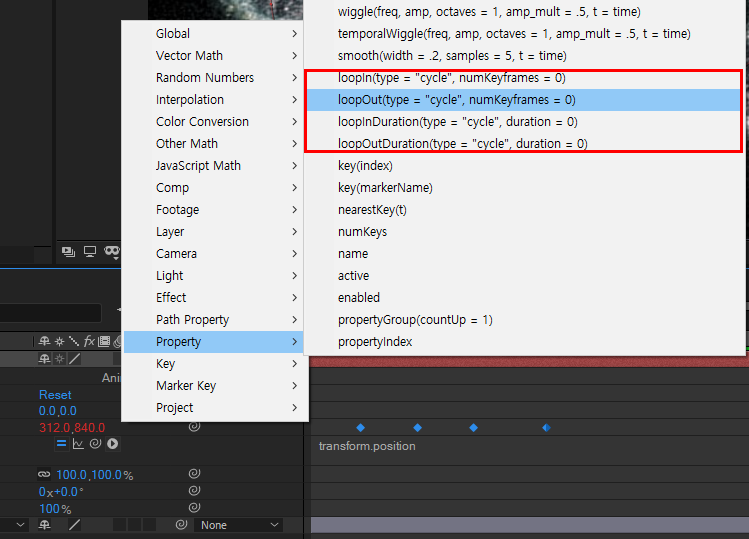Expand the Camera submenu
Image resolution: width=749 pixels, height=539 pixels.
click(213, 253)
